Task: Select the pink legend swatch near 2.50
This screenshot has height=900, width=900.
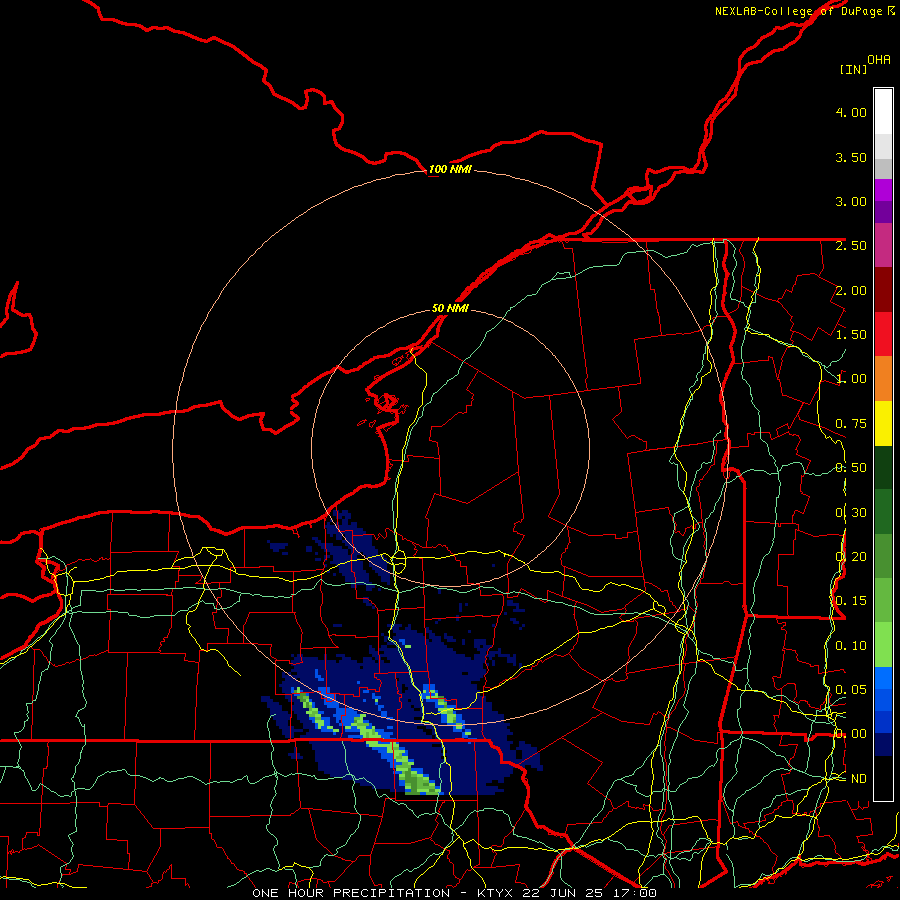Action: (x=883, y=245)
